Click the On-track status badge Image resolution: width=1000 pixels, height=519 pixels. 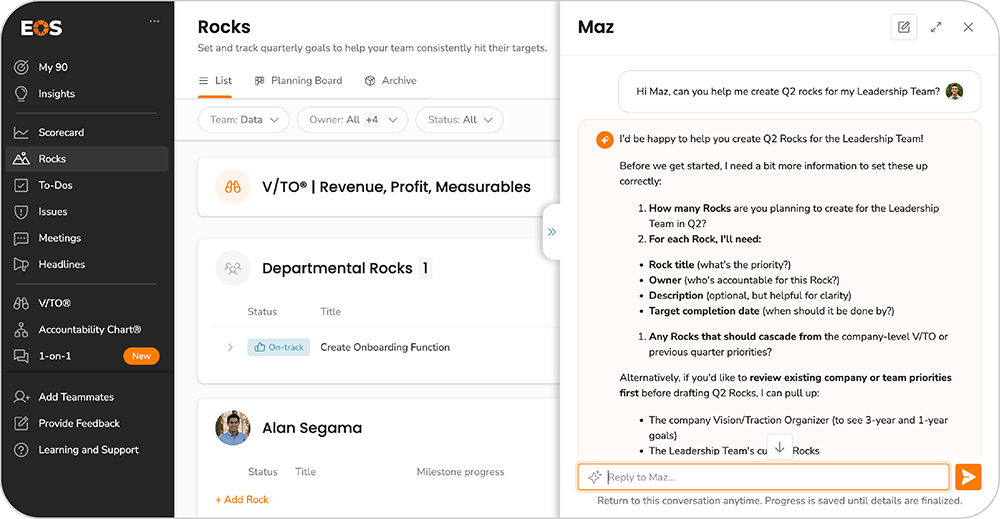[x=279, y=347]
